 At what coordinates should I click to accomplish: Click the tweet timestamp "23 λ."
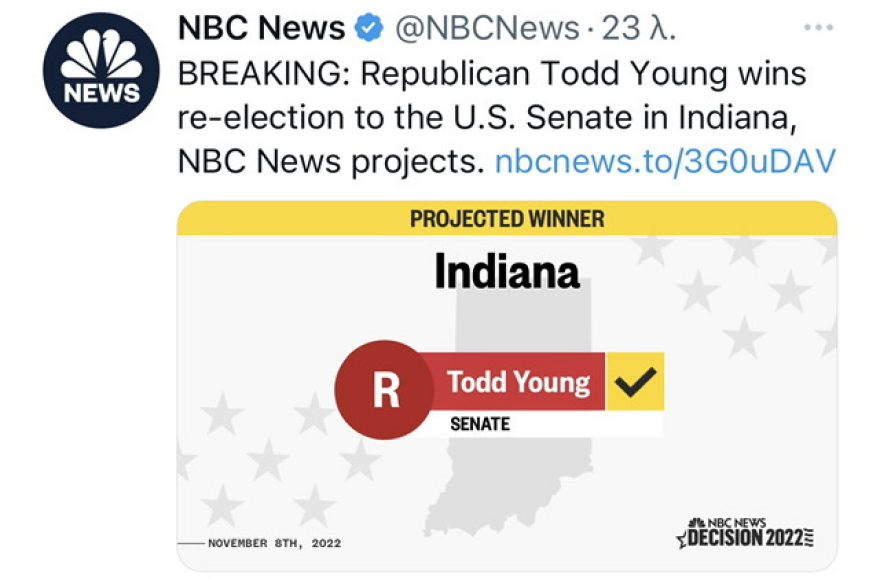coord(640,29)
